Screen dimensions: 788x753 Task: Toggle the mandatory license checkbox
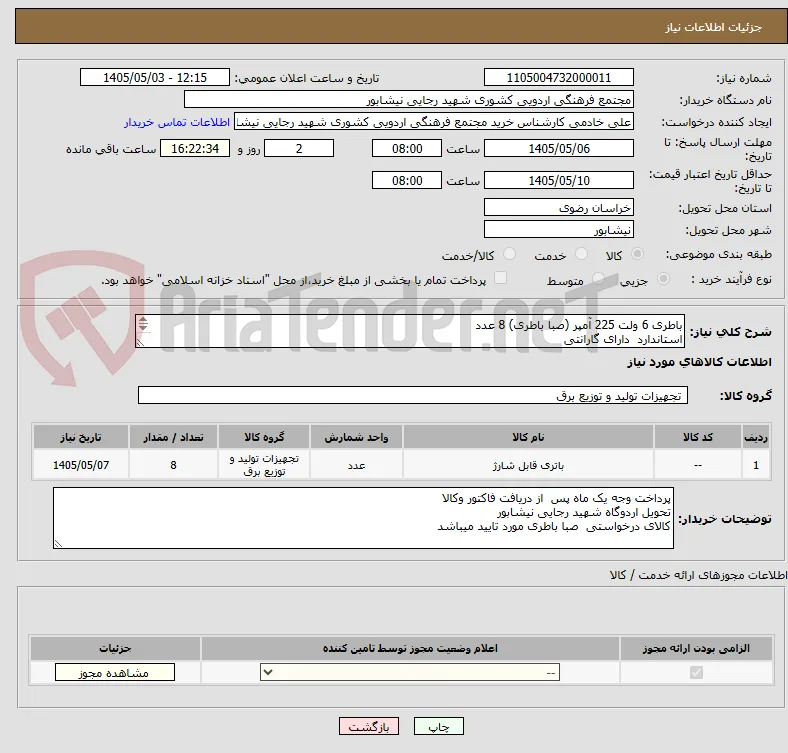coord(696,673)
